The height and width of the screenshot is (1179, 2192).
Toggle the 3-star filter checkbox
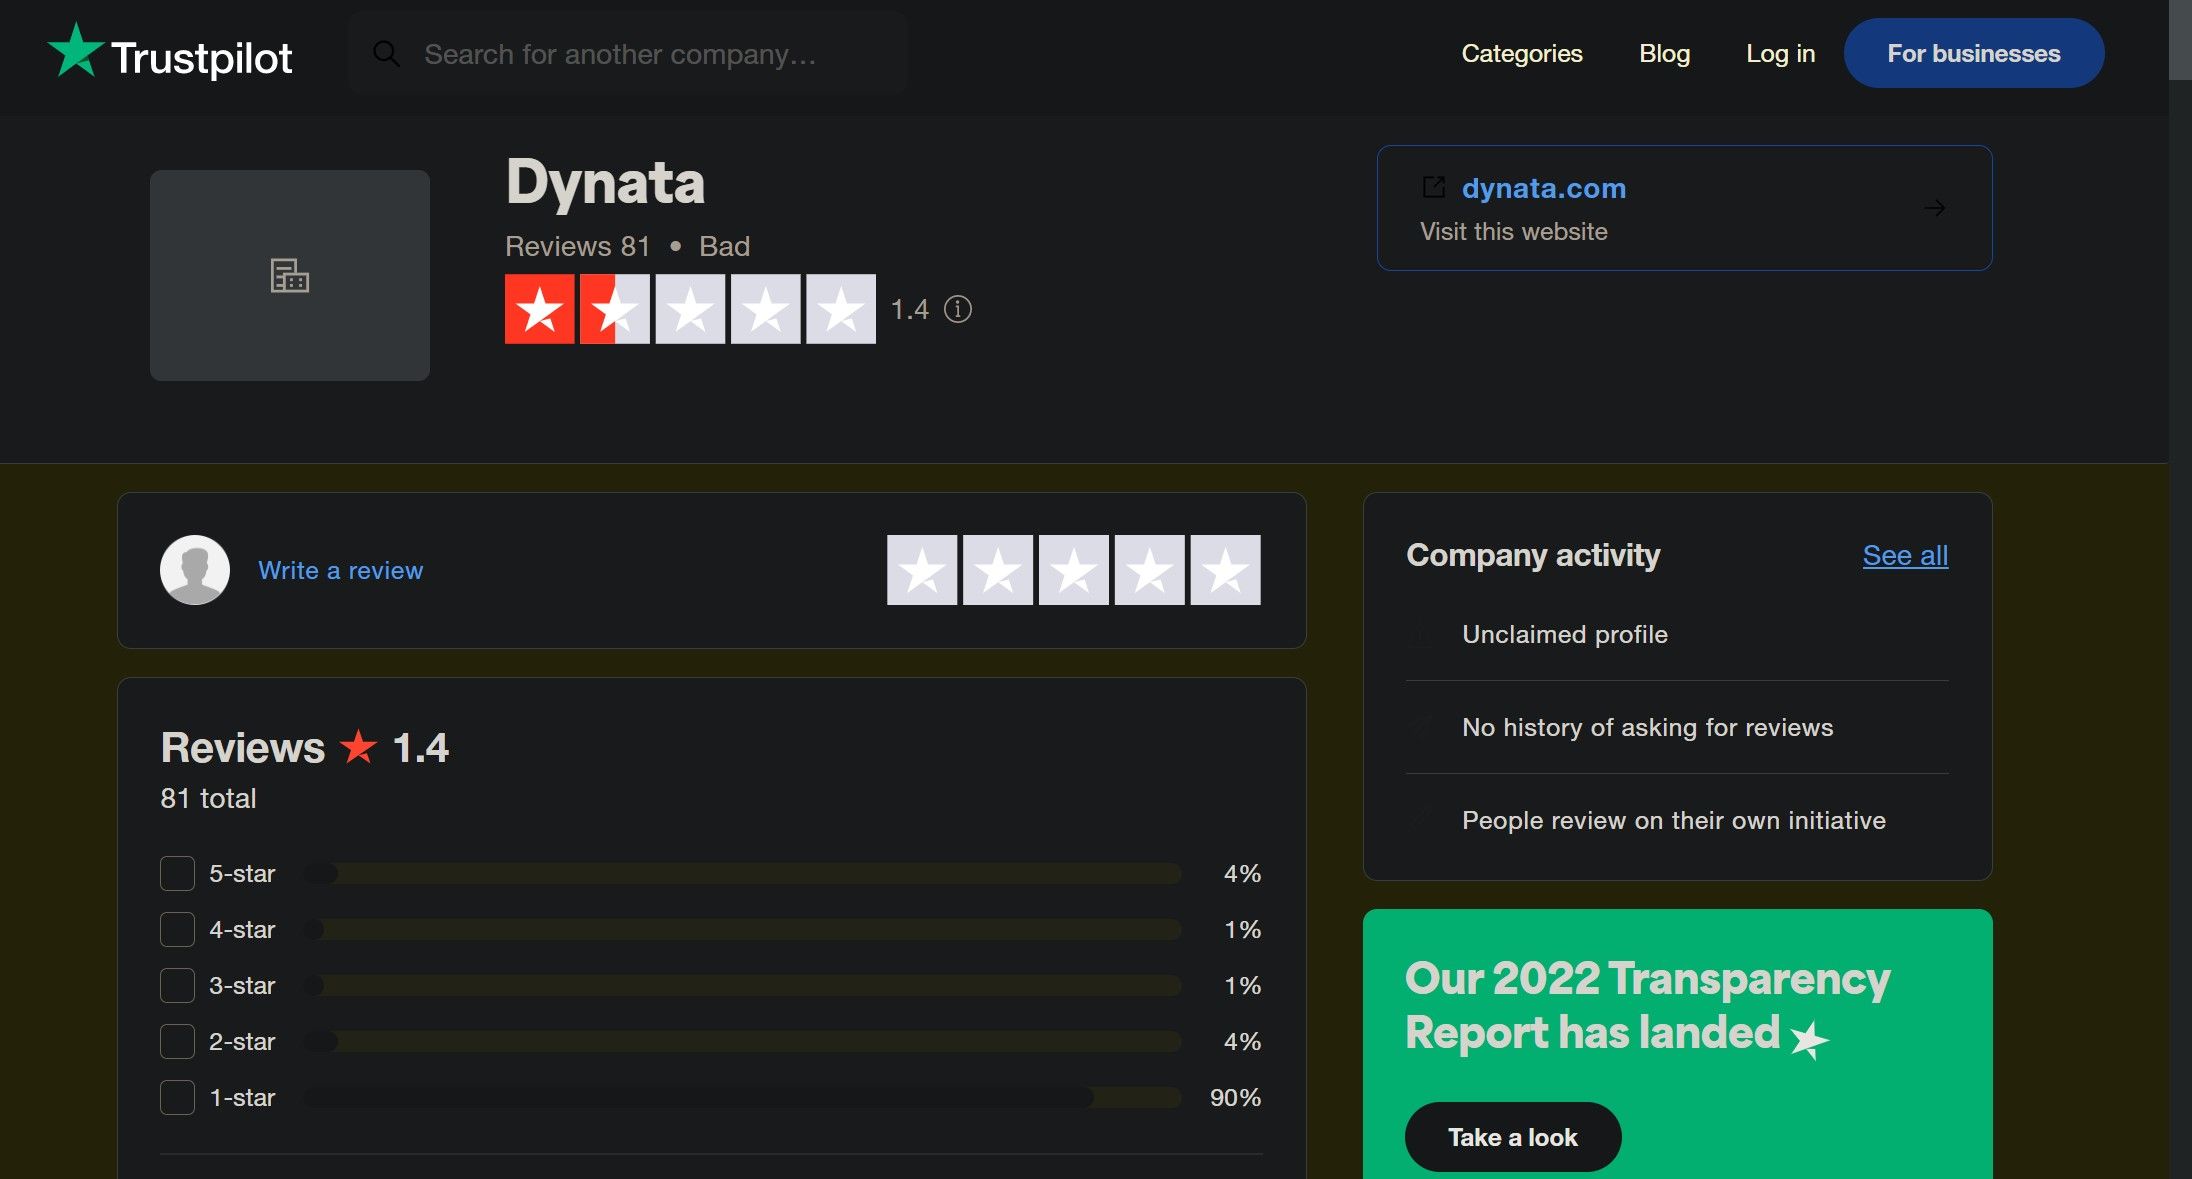177,985
